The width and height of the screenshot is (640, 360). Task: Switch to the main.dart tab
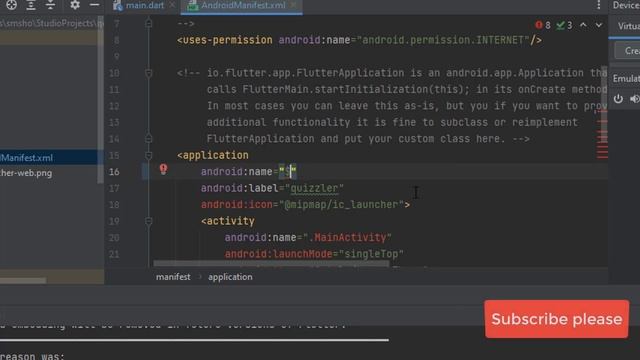coord(144,5)
